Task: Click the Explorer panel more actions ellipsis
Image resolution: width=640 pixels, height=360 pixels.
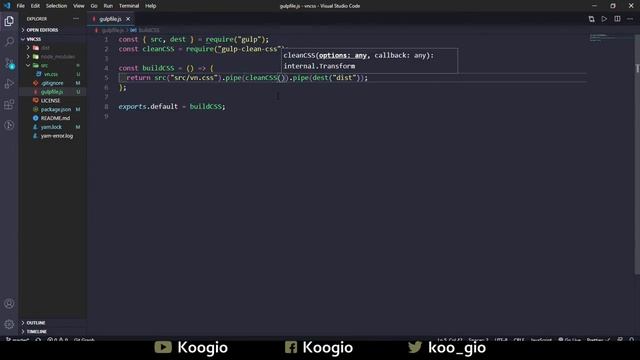Action: click(x=76, y=19)
